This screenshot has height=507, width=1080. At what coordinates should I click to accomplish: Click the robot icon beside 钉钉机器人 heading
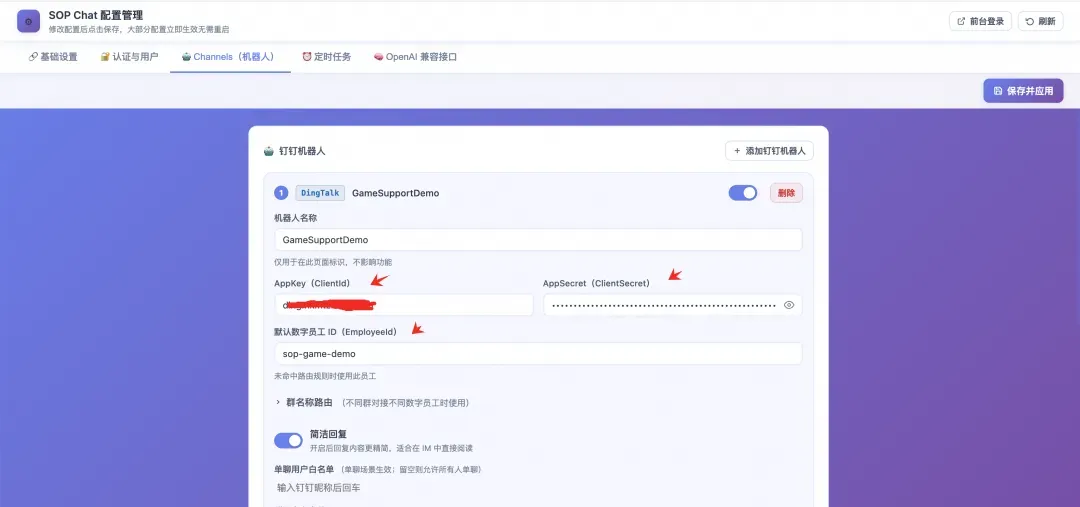point(269,151)
